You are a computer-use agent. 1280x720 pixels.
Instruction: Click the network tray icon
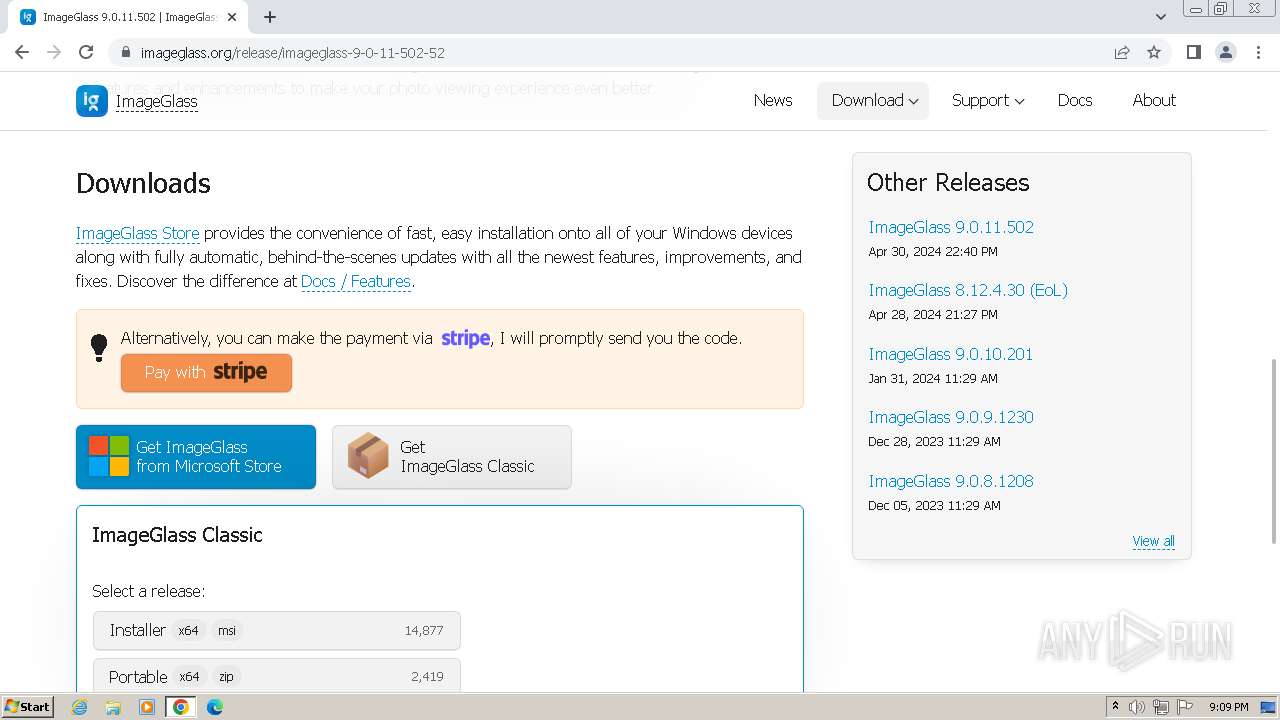pos(1161,707)
